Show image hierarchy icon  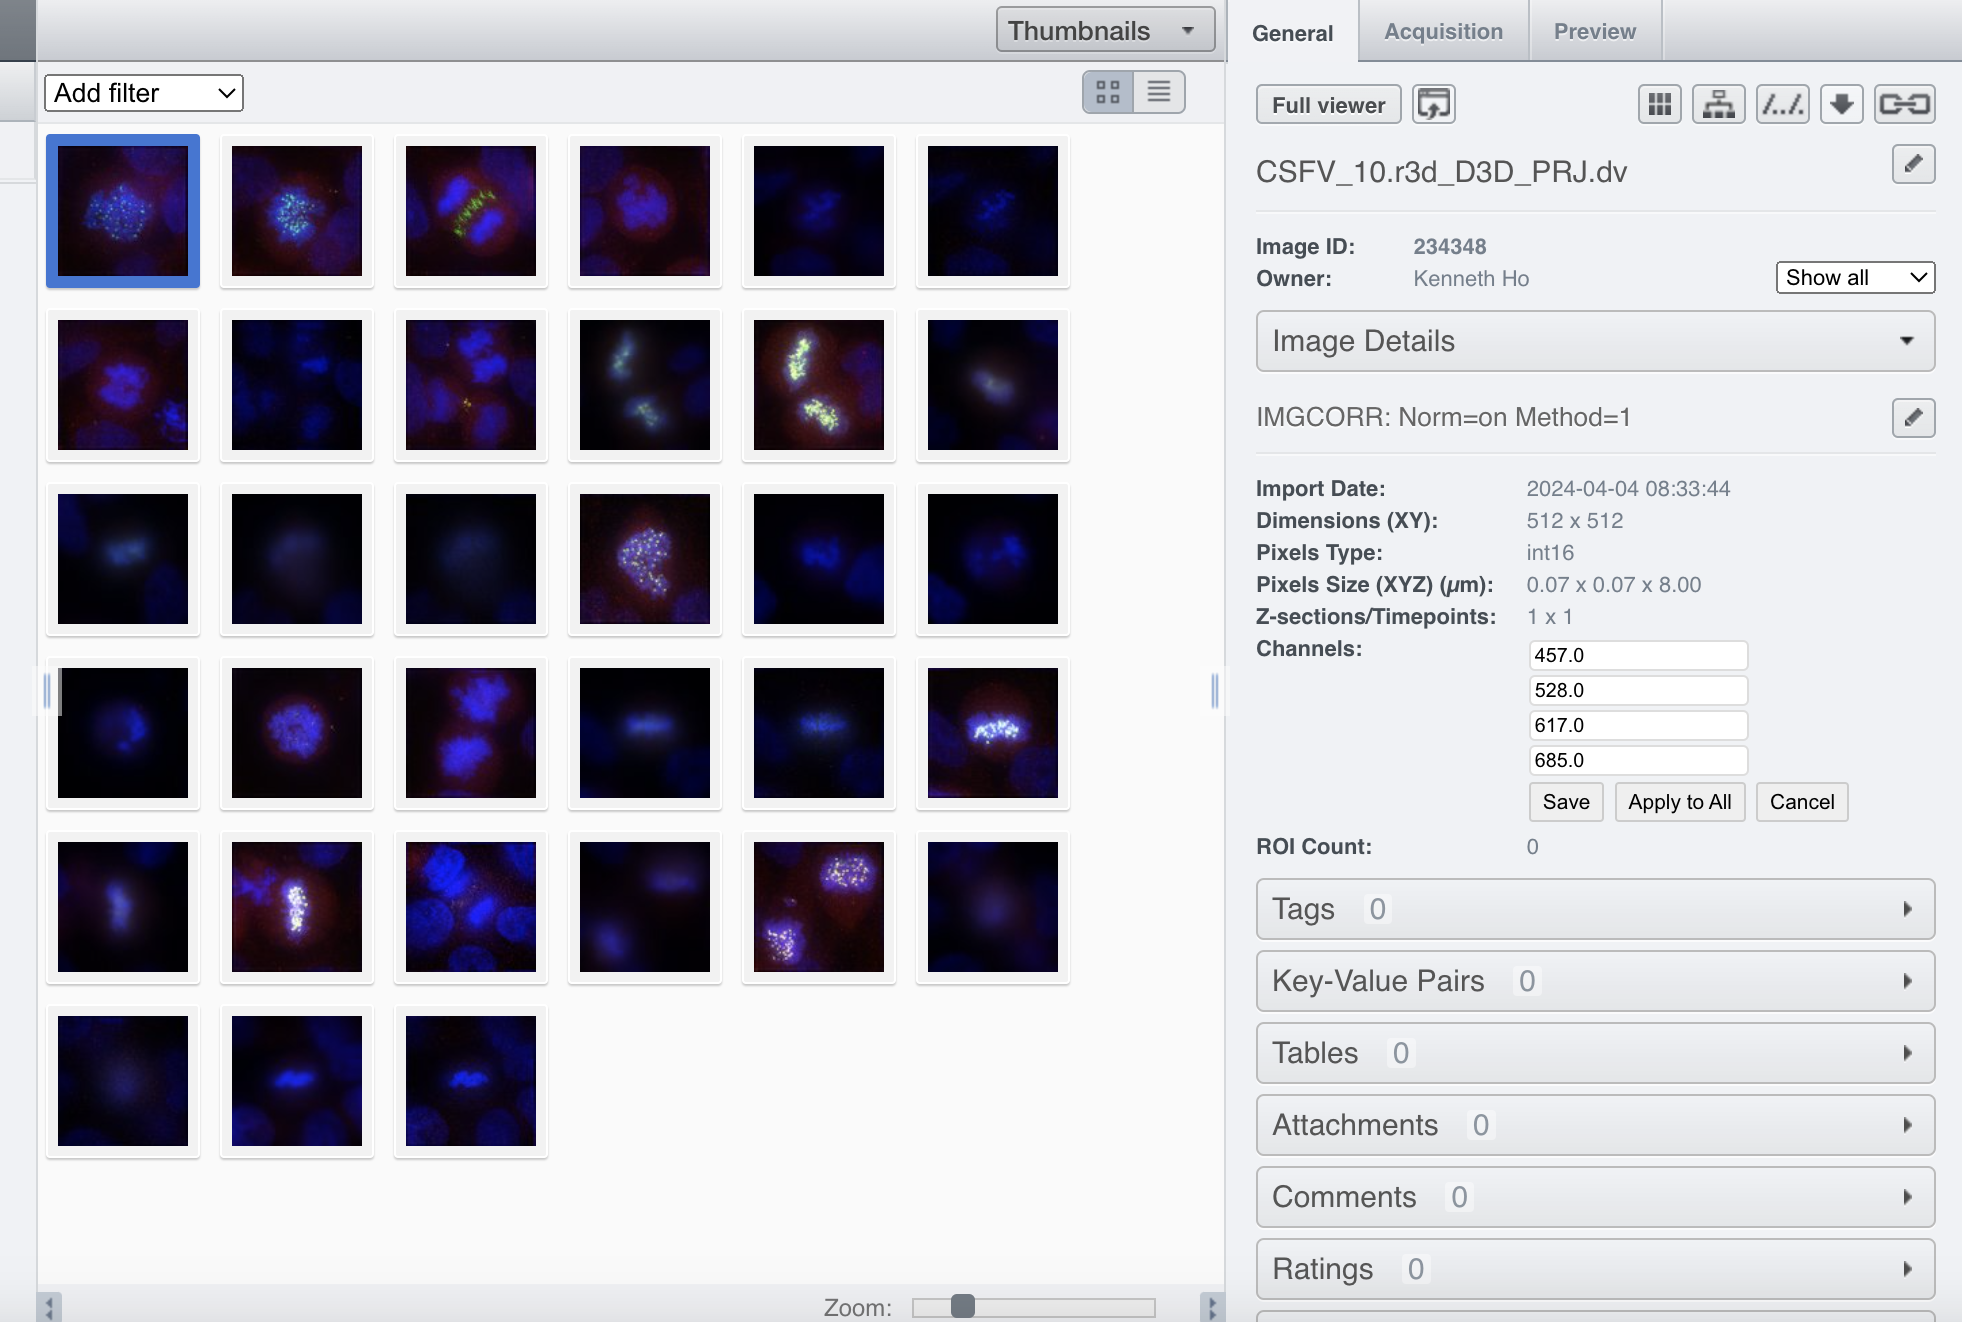tap(1718, 104)
